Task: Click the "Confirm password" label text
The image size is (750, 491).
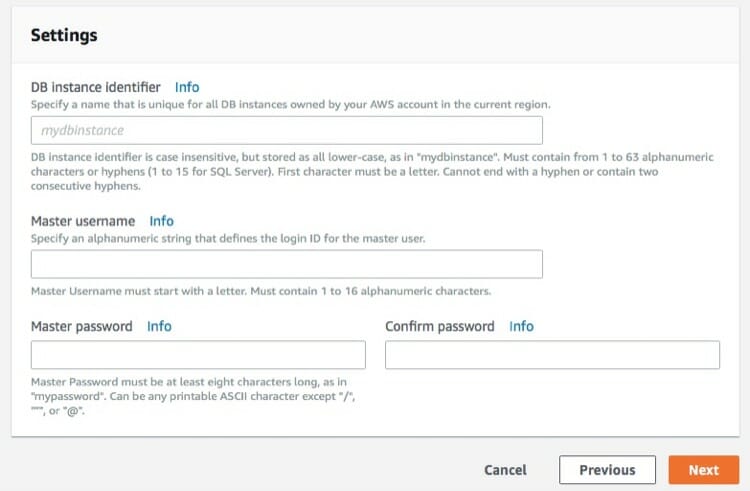Action: point(440,326)
